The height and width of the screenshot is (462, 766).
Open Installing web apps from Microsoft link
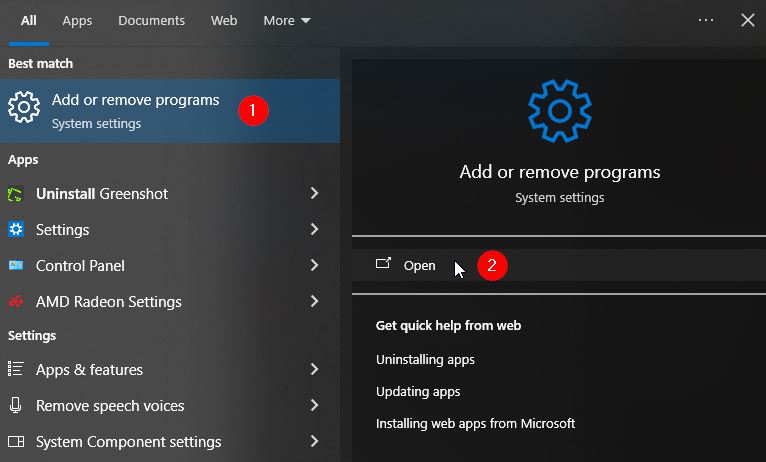[475, 423]
